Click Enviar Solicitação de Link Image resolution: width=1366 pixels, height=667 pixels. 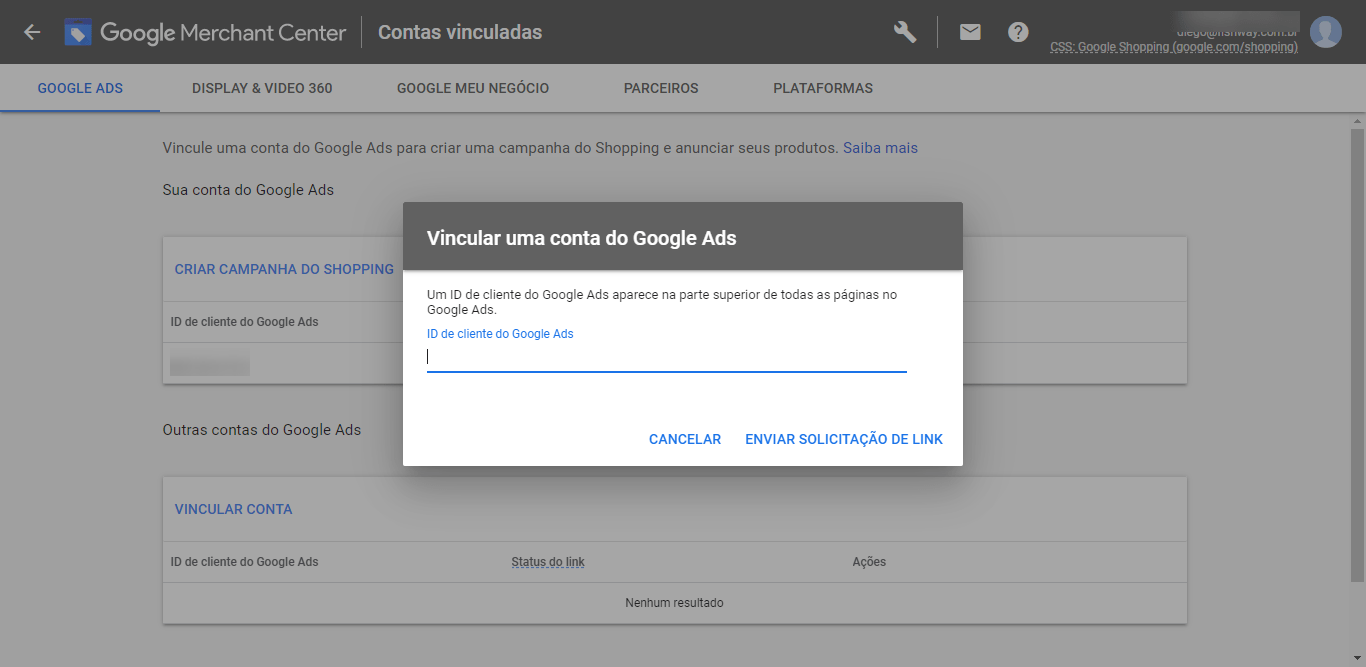pyautogui.click(x=844, y=439)
